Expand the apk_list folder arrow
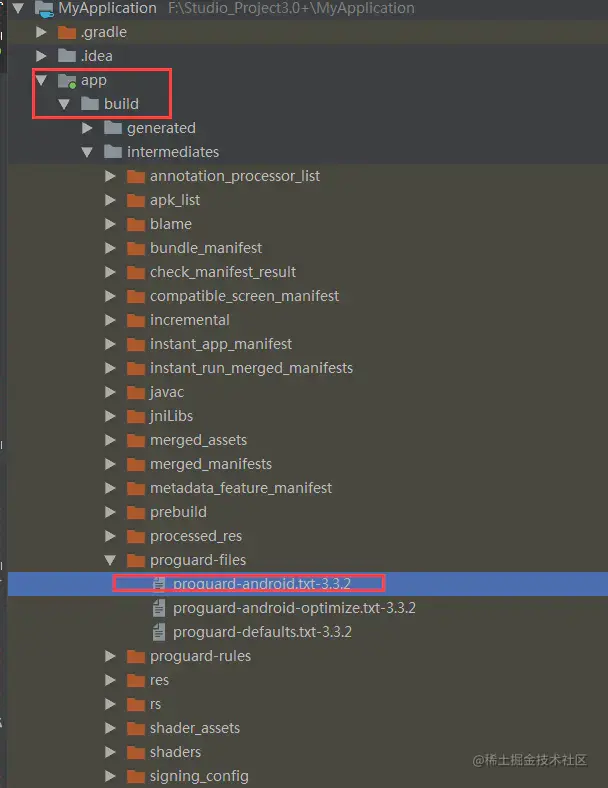608x788 pixels. click(110, 200)
